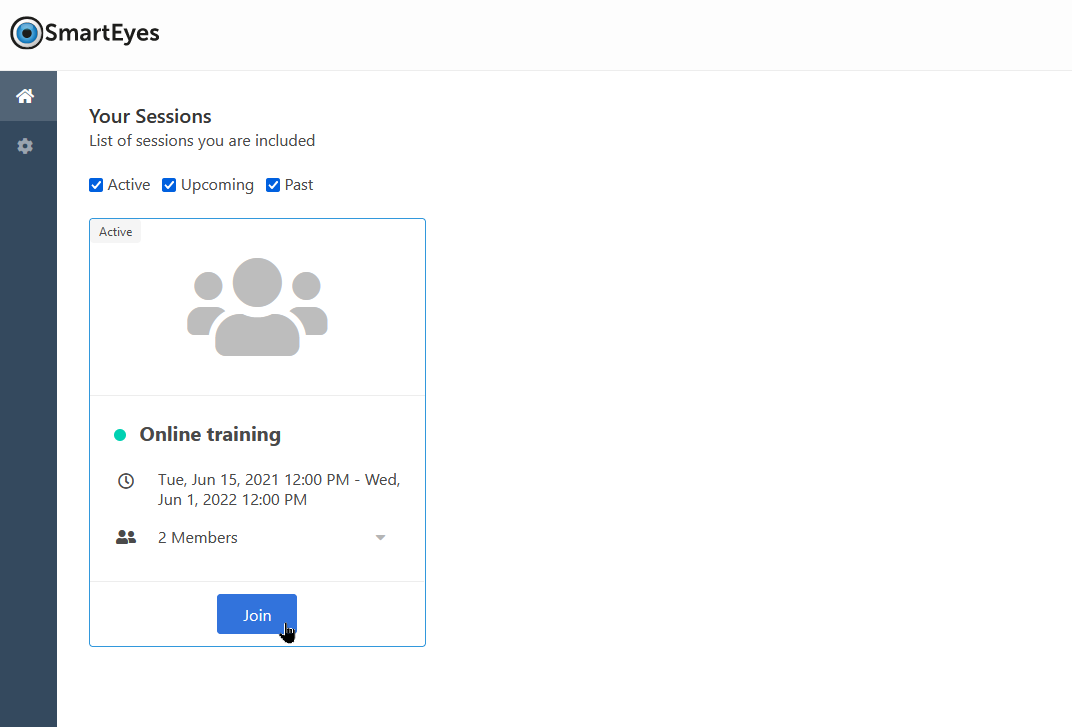Click the session date range text
The width and height of the screenshot is (1072, 727).
coord(278,490)
